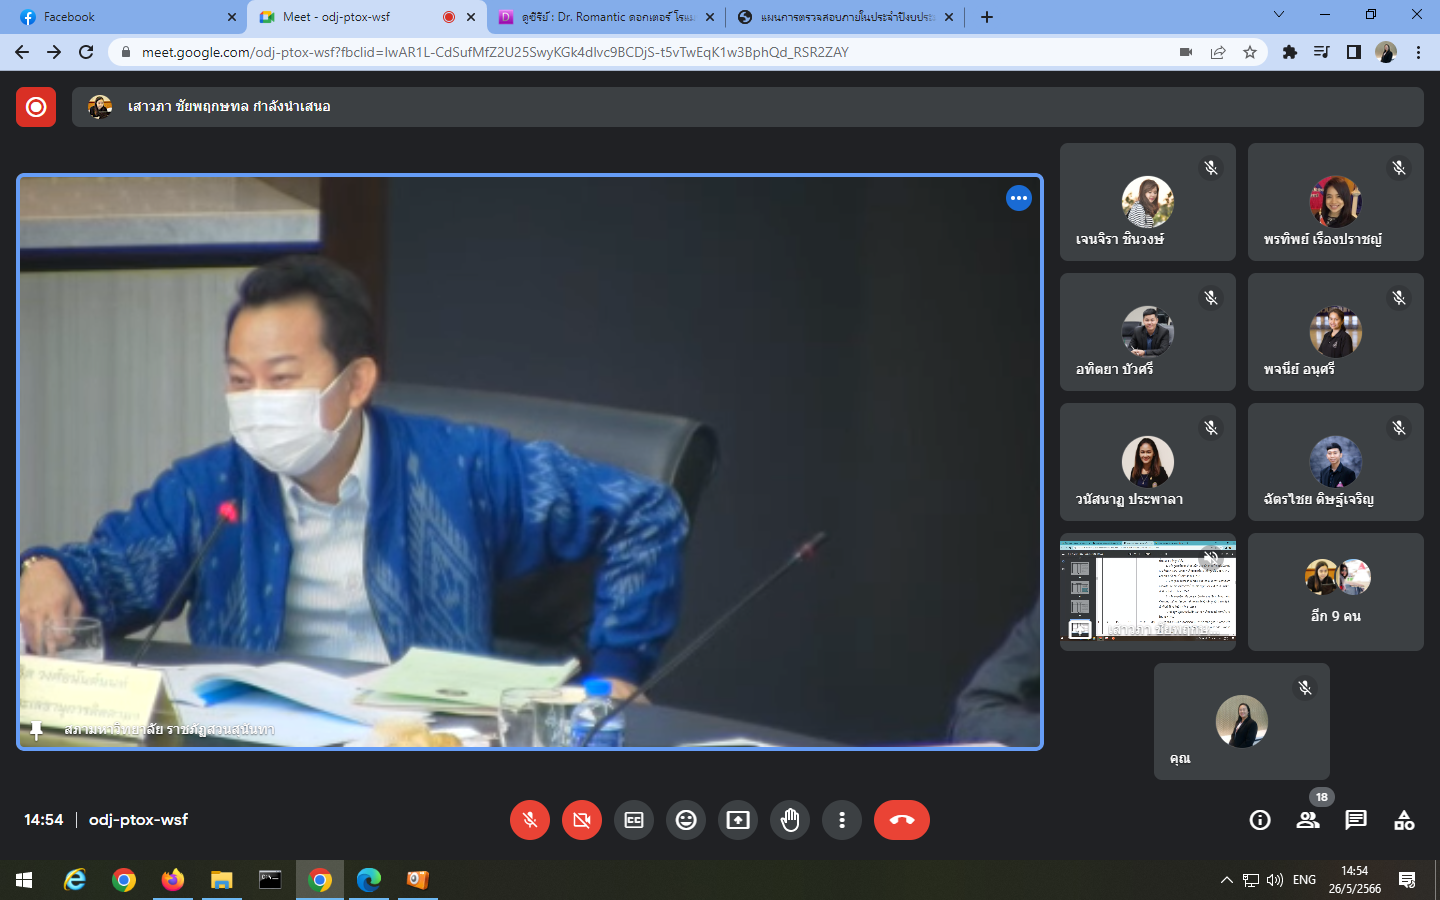Open meeting details info icon
1440x900 pixels.
point(1260,820)
